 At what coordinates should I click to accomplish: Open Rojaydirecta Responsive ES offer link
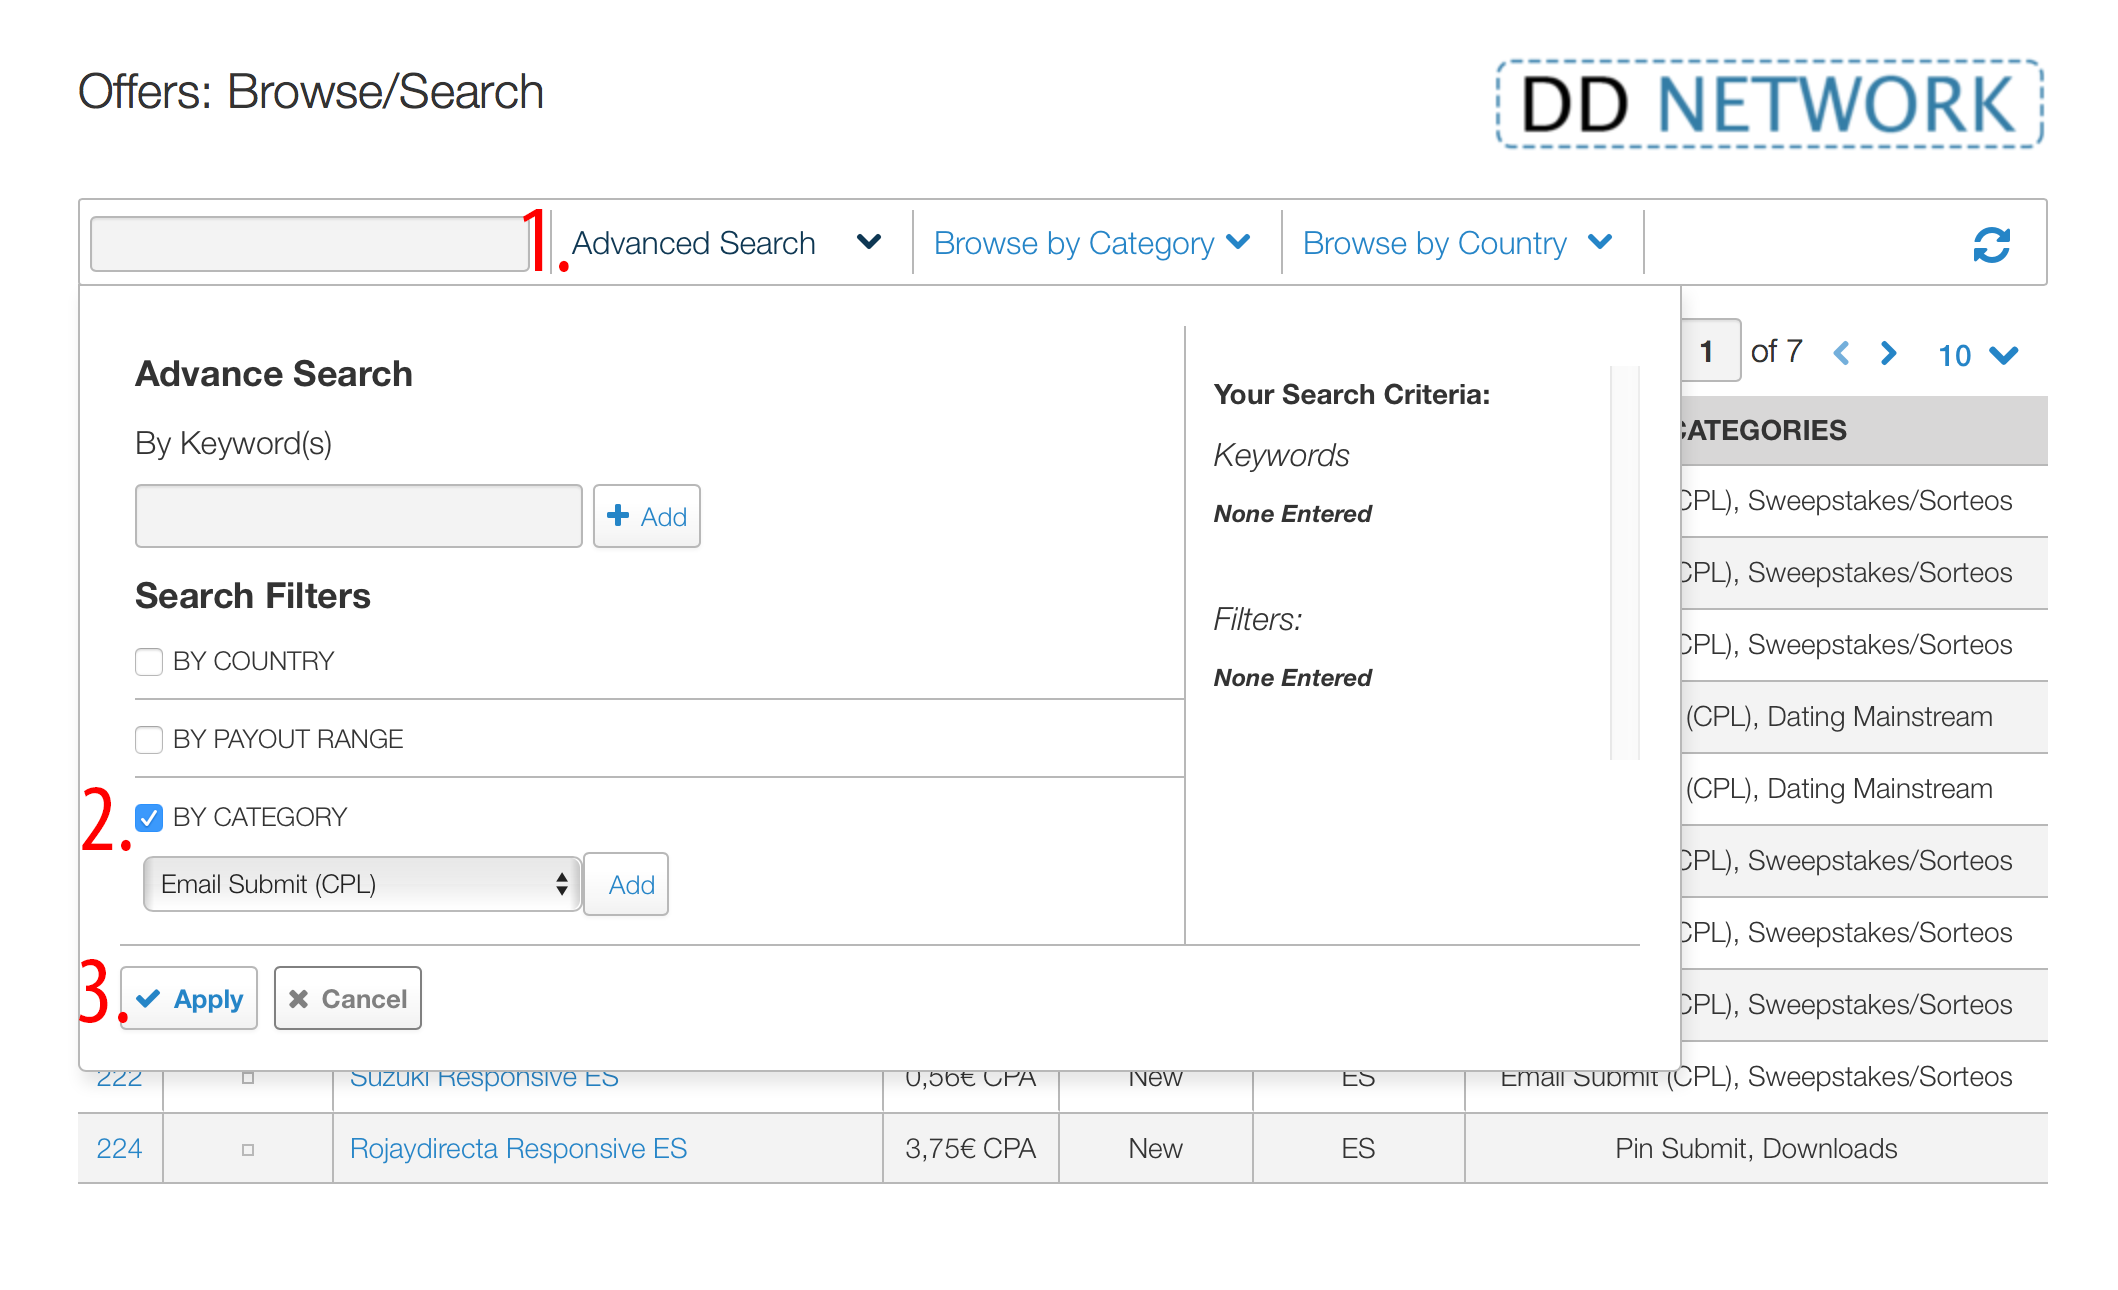click(x=518, y=1148)
